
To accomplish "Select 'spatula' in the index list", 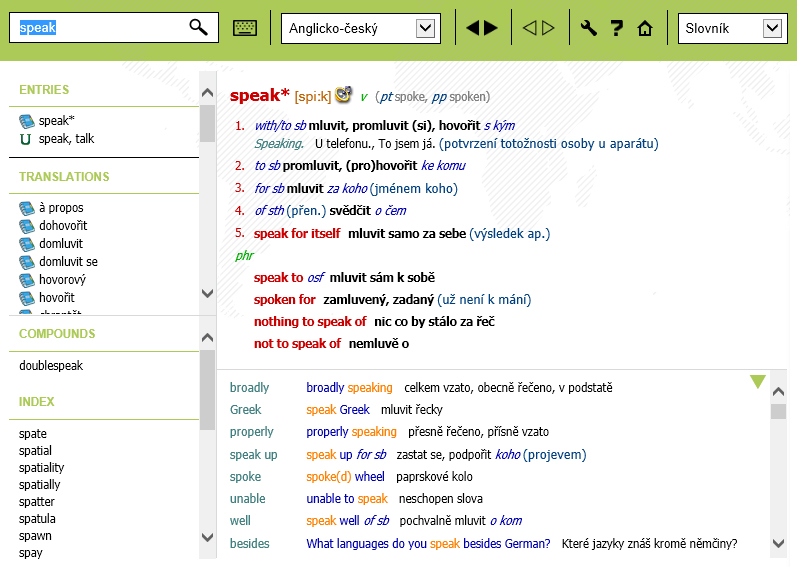I will point(38,519).
